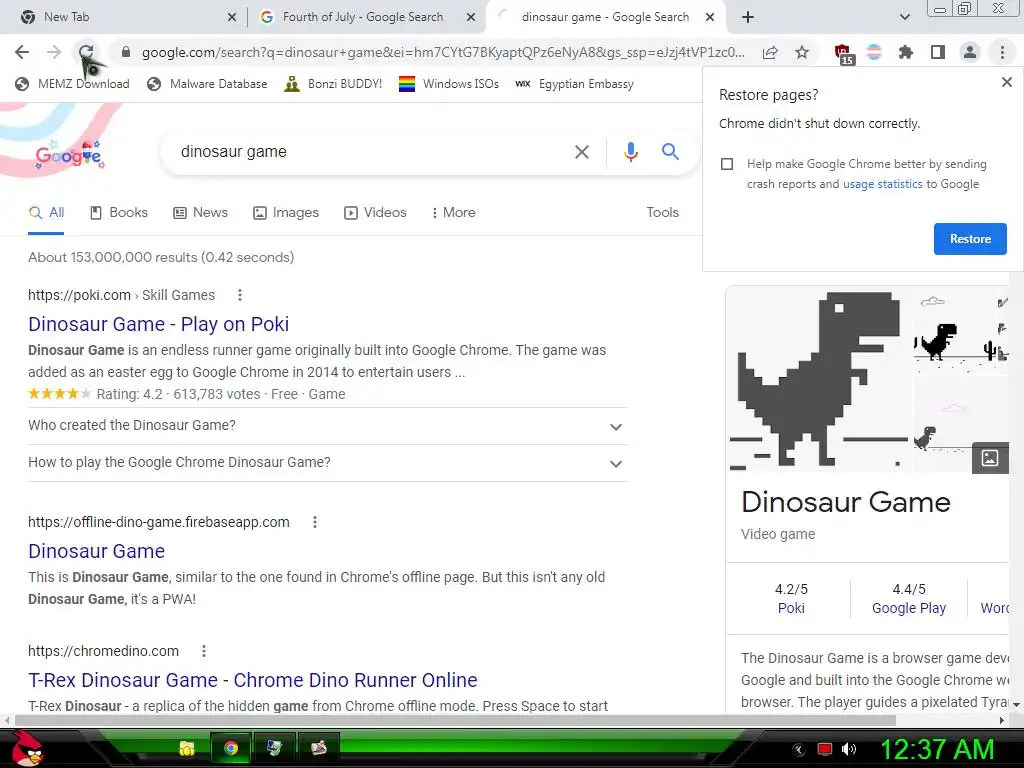Select the Videos search filter
The image size is (1024, 768).
click(x=376, y=212)
